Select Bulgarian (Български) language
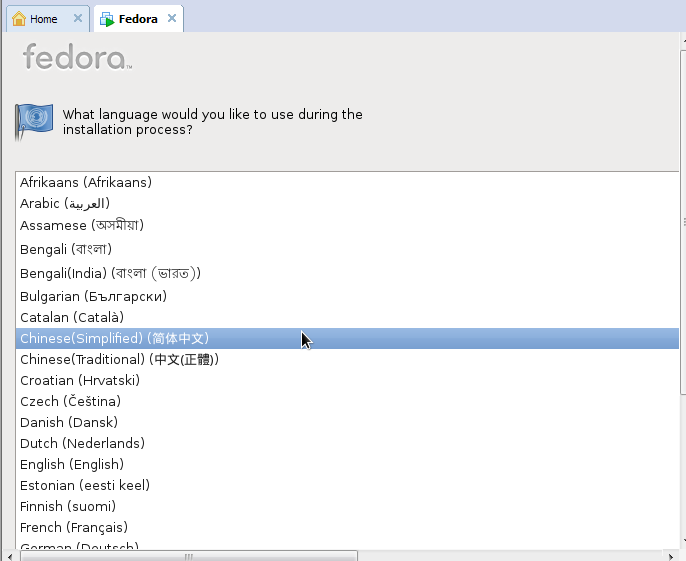Screen dimensions: 686x561 point(347,296)
